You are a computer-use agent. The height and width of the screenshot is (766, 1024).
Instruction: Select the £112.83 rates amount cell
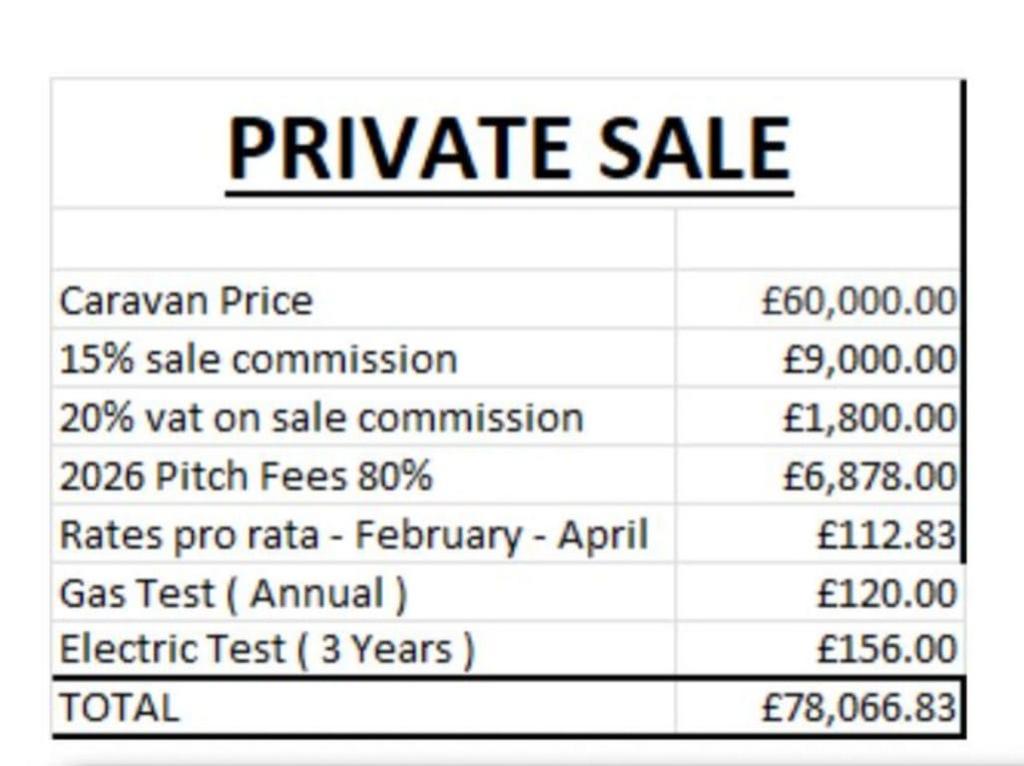(x=818, y=534)
